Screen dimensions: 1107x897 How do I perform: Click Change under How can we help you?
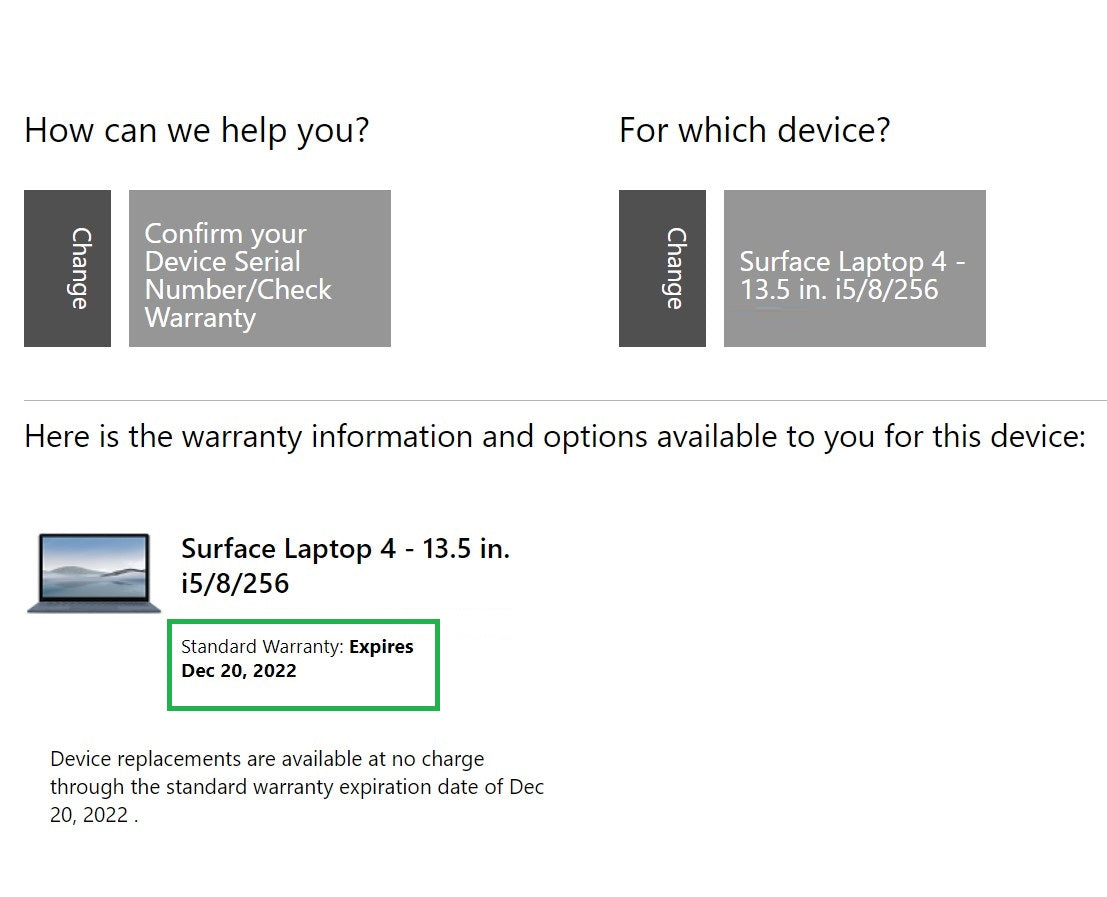pyautogui.click(x=67, y=268)
